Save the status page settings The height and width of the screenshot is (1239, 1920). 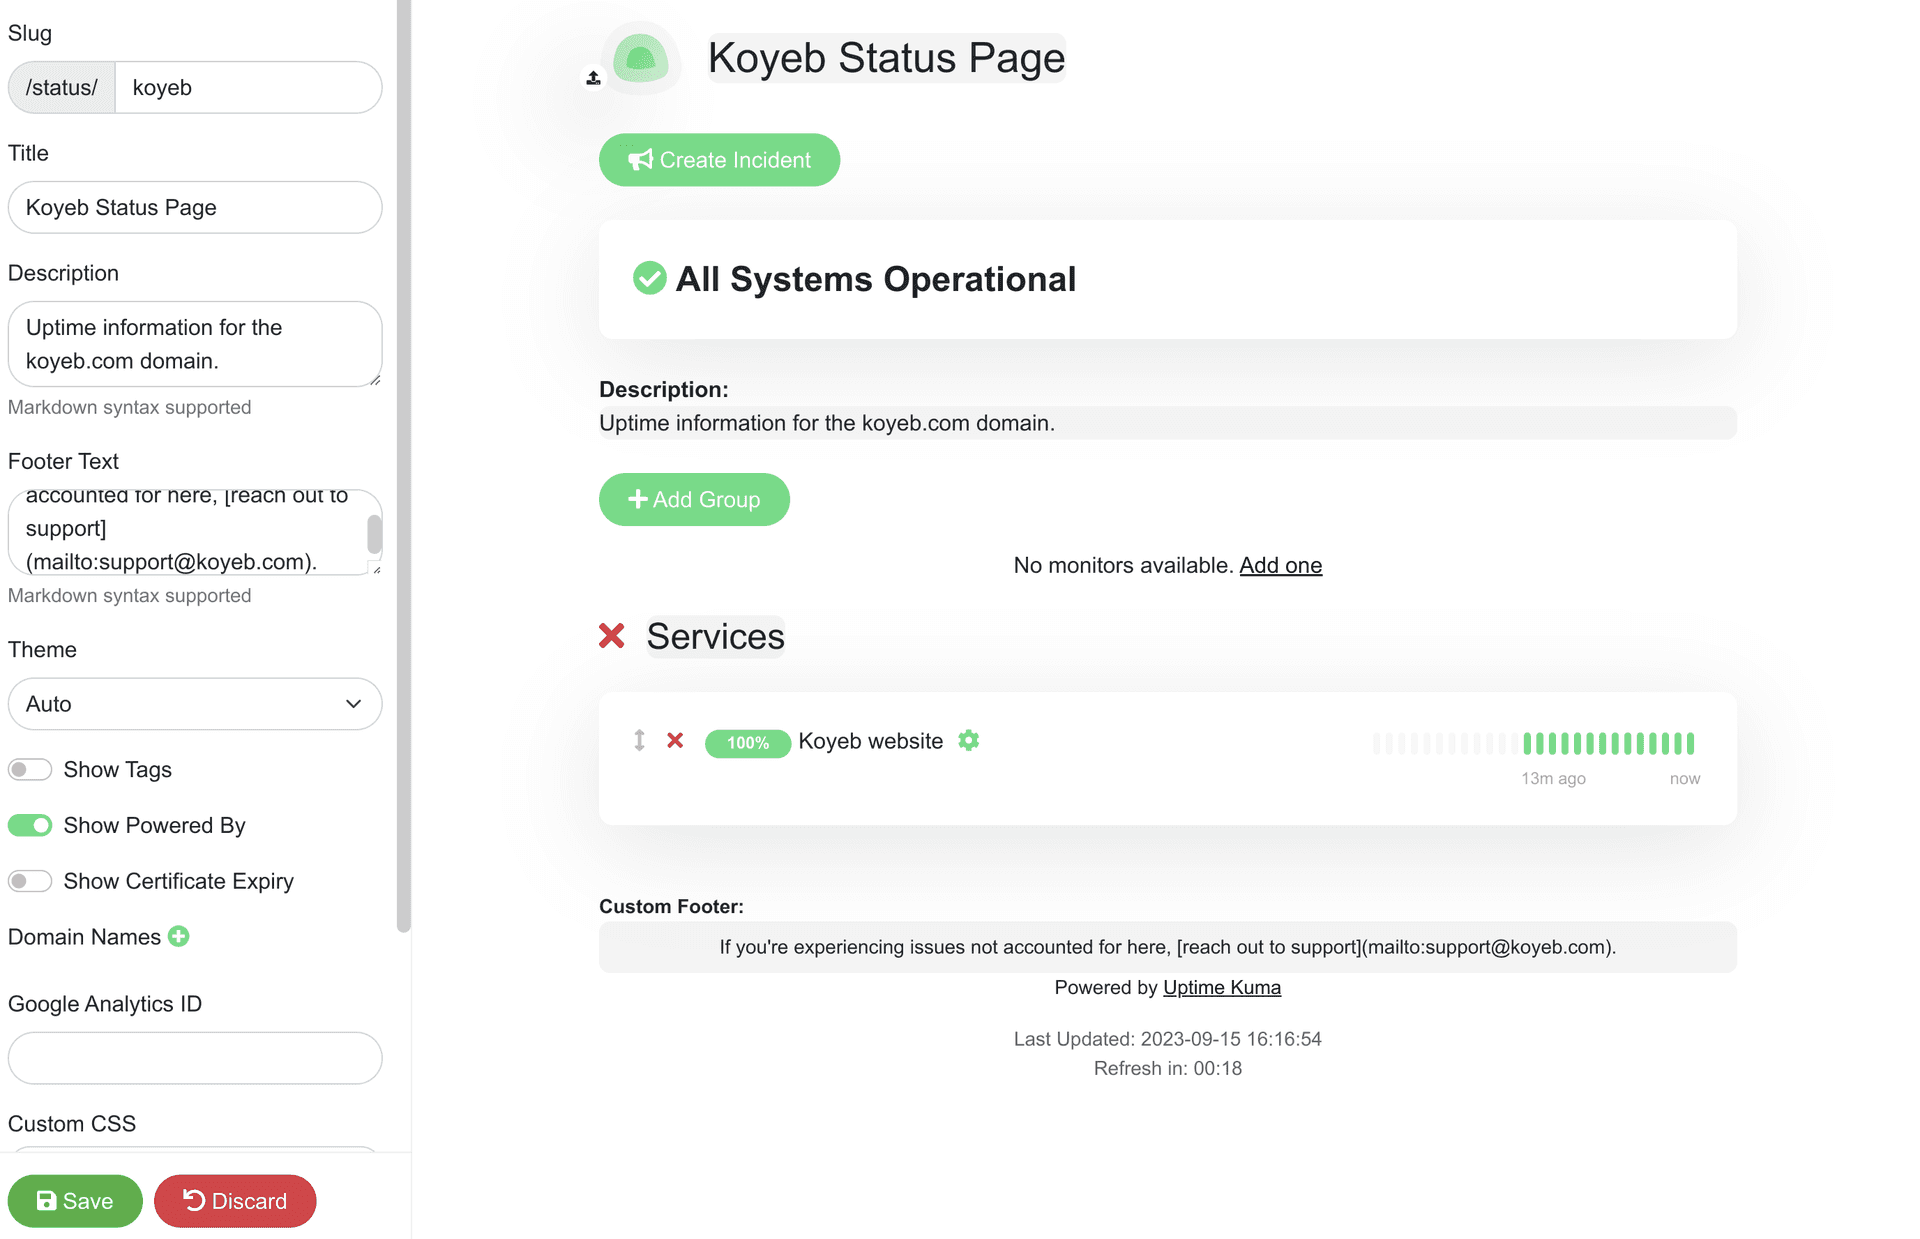[75, 1200]
